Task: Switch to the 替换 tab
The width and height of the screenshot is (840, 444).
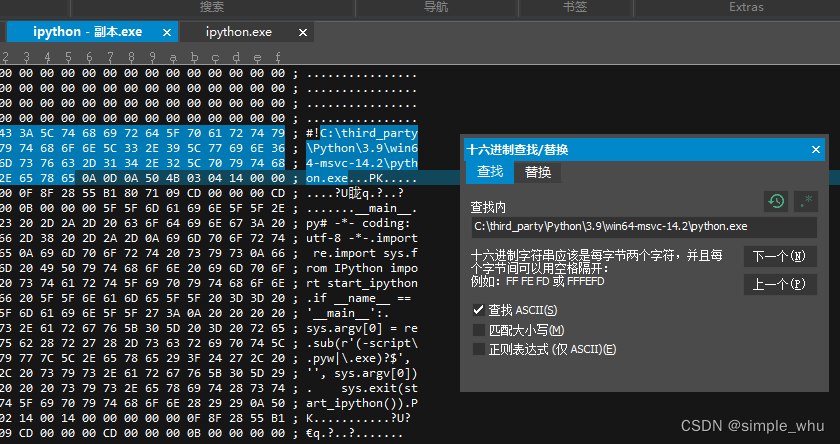Action: 538,172
